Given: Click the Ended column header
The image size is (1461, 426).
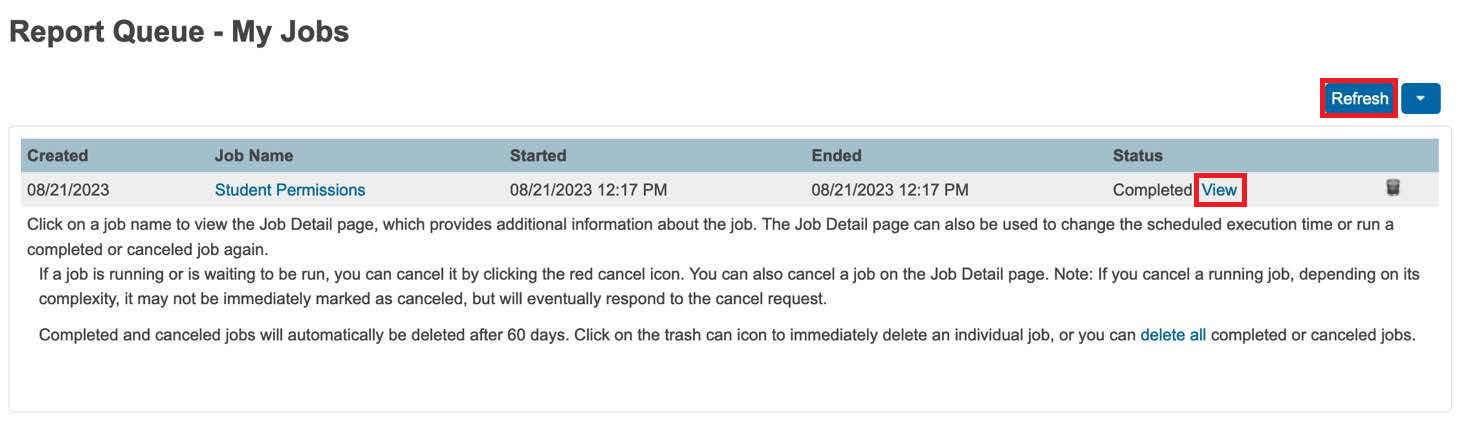Looking at the screenshot, I should (x=836, y=156).
